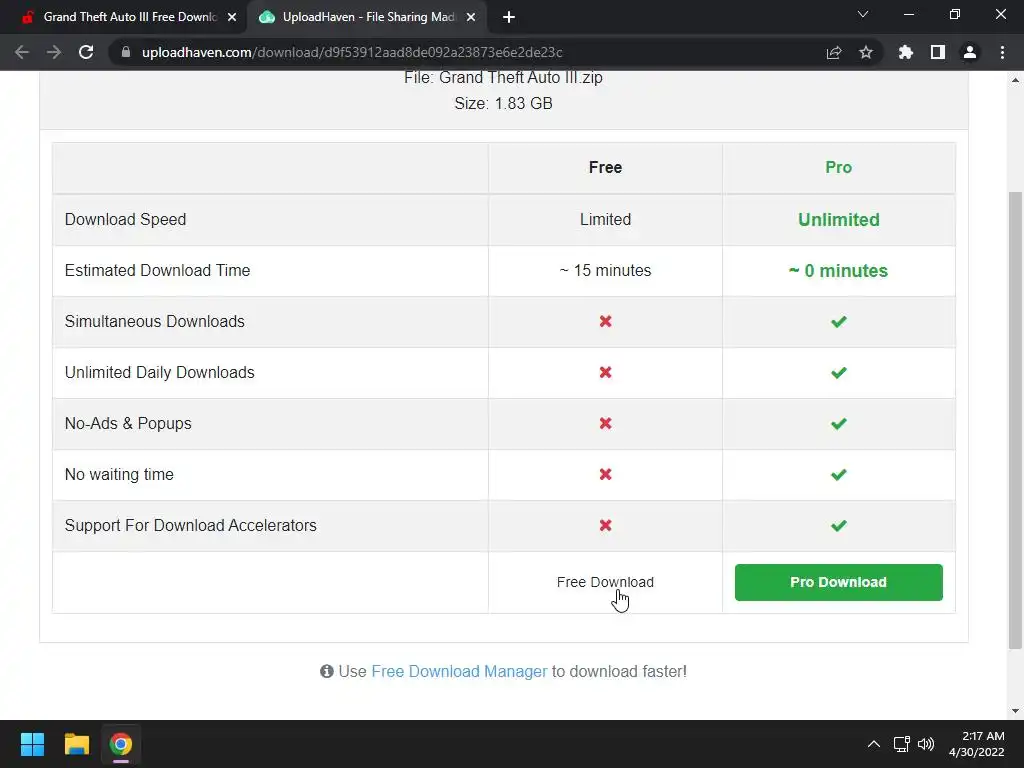Click the address bar URL
This screenshot has width=1024, height=768.
tap(352, 52)
